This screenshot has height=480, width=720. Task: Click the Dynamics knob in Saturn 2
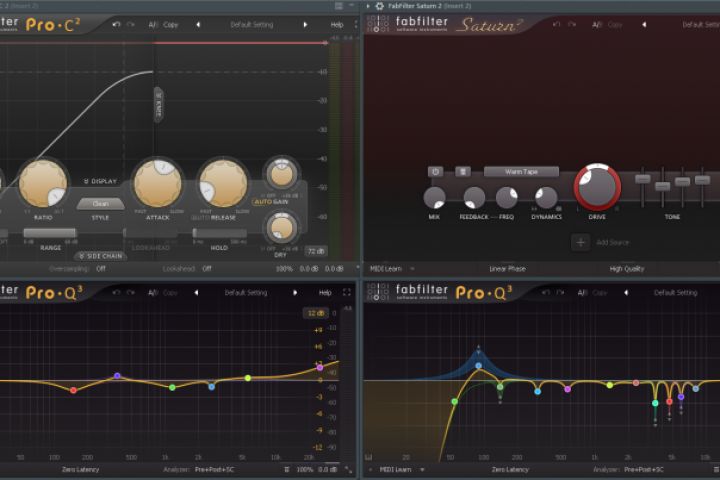[x=546, y=198]
